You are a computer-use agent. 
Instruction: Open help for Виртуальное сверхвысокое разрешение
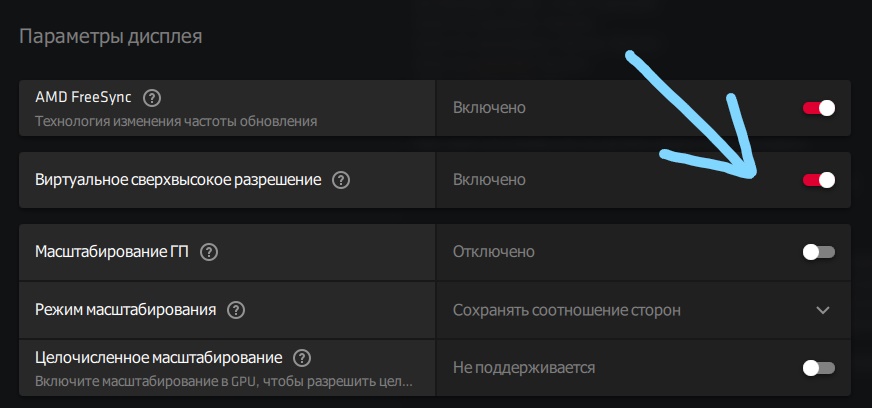(341, 181)
